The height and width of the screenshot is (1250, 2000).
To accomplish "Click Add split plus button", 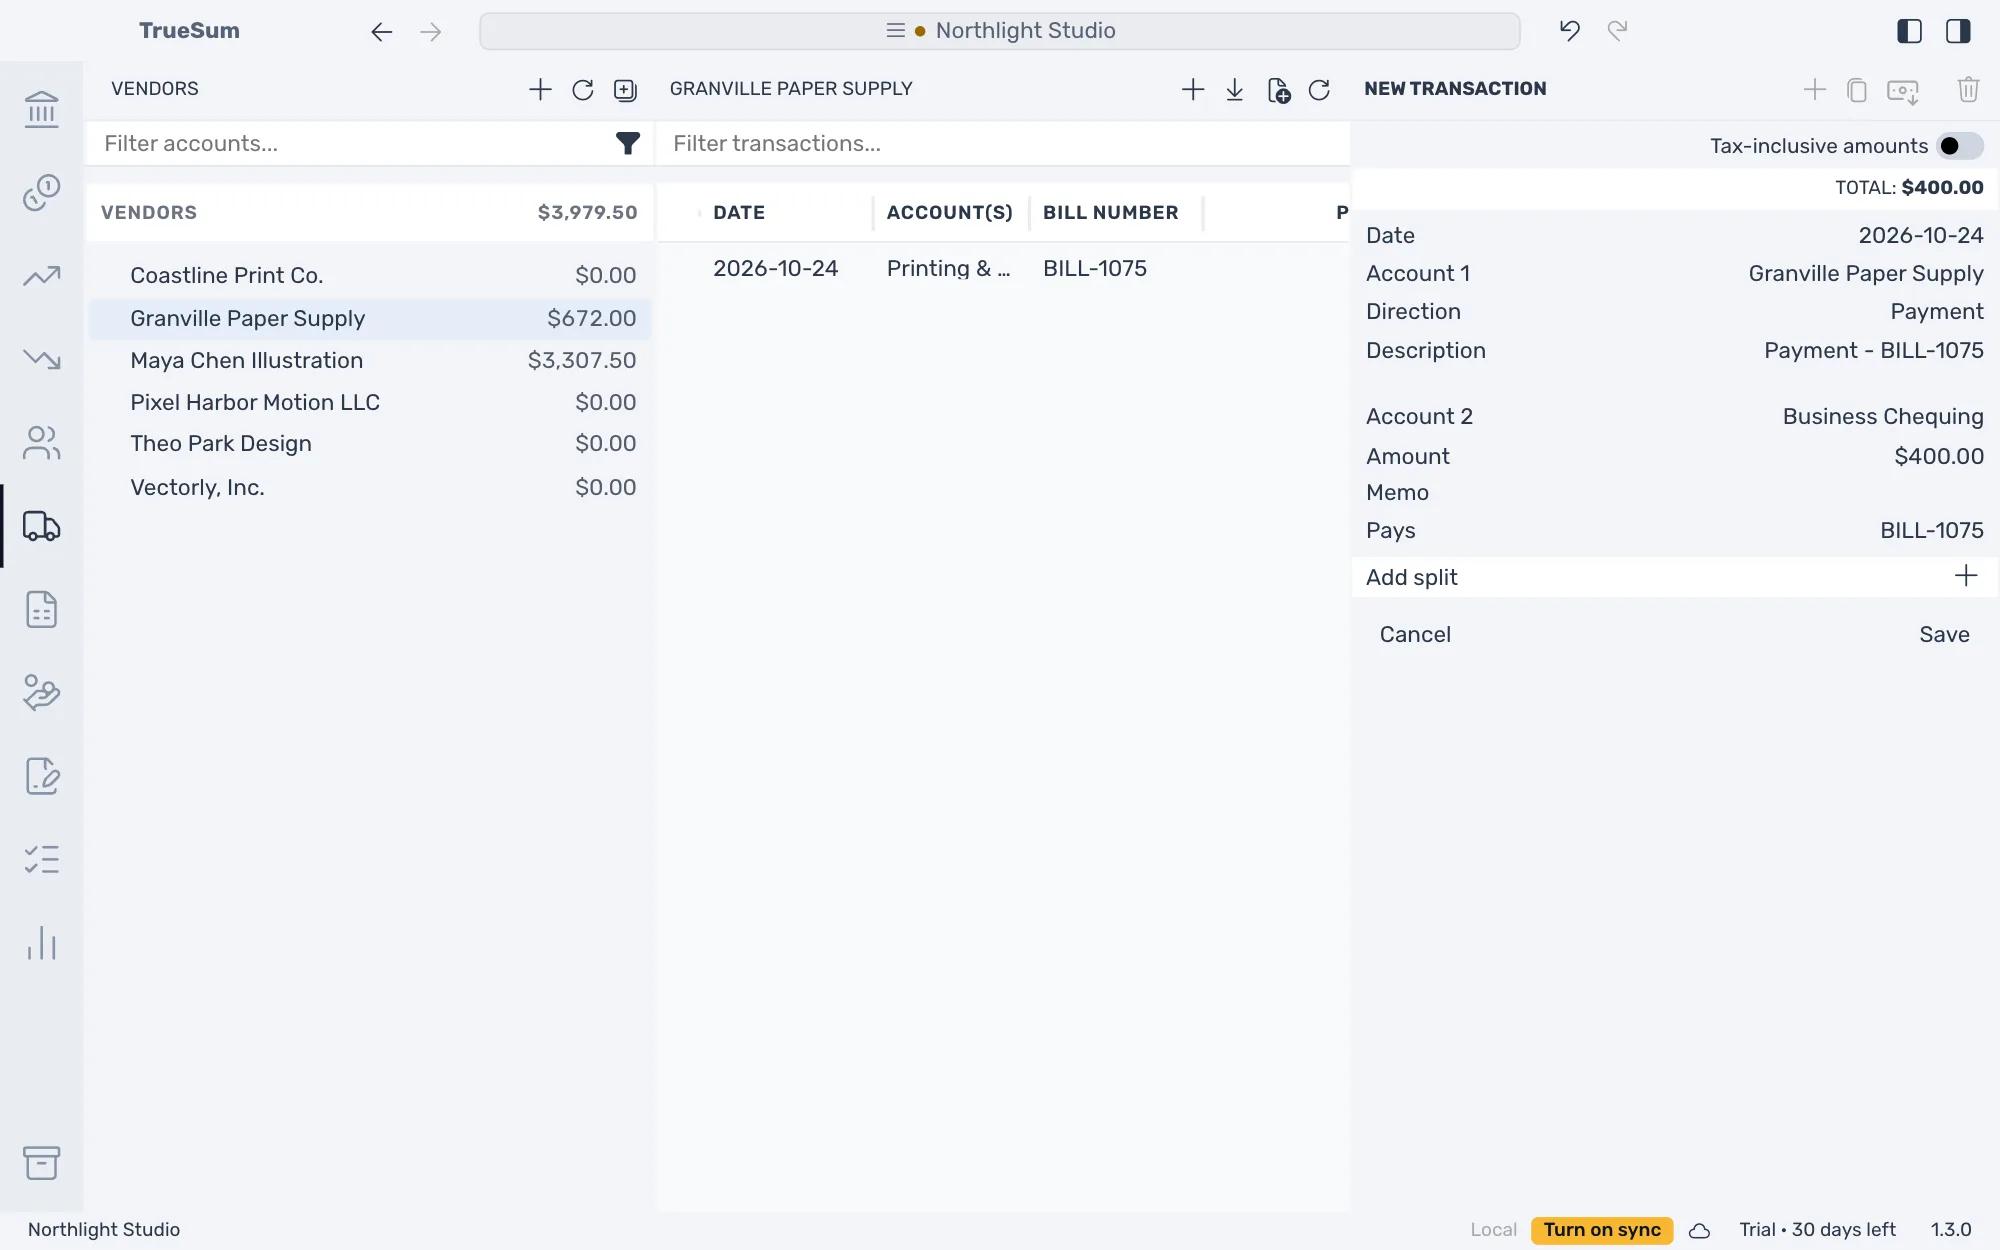I will [1965, 576].
